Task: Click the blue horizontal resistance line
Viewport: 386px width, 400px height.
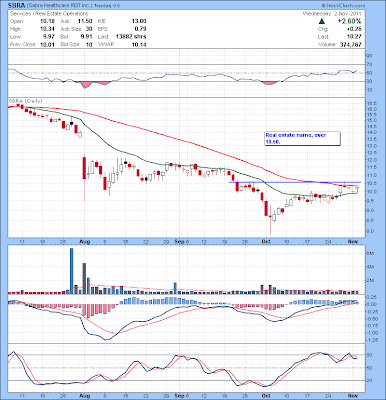Action: coord(295,182)
